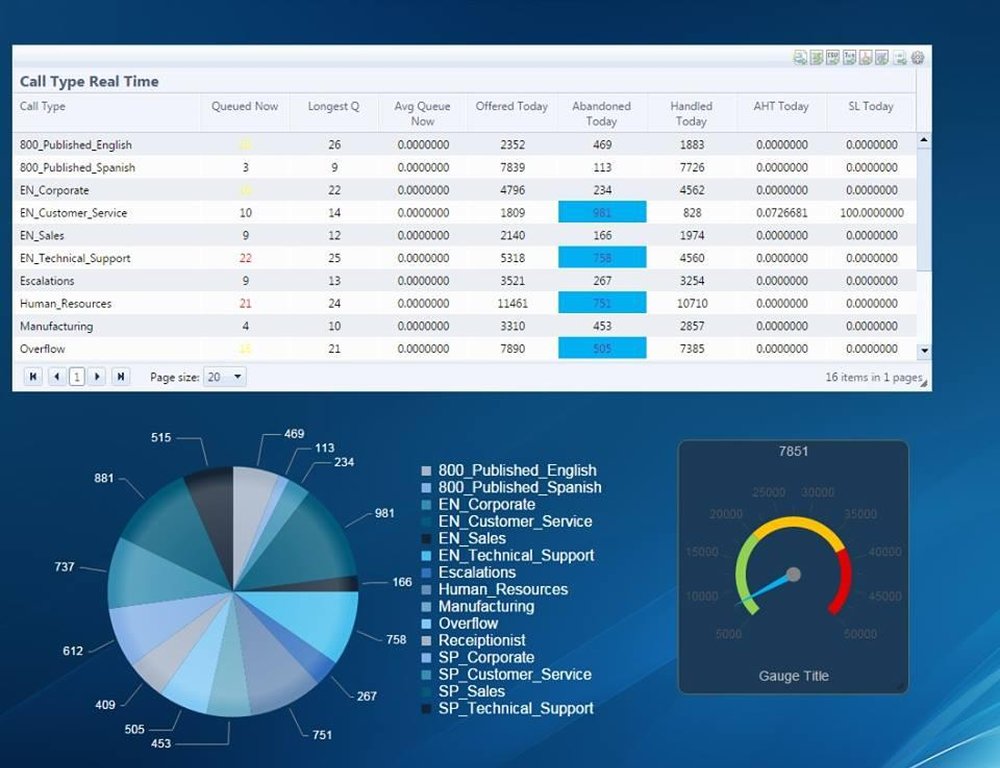Export the grid to a Word document
The height and width of the screenshot is (768, 1000).
point(882,58)
